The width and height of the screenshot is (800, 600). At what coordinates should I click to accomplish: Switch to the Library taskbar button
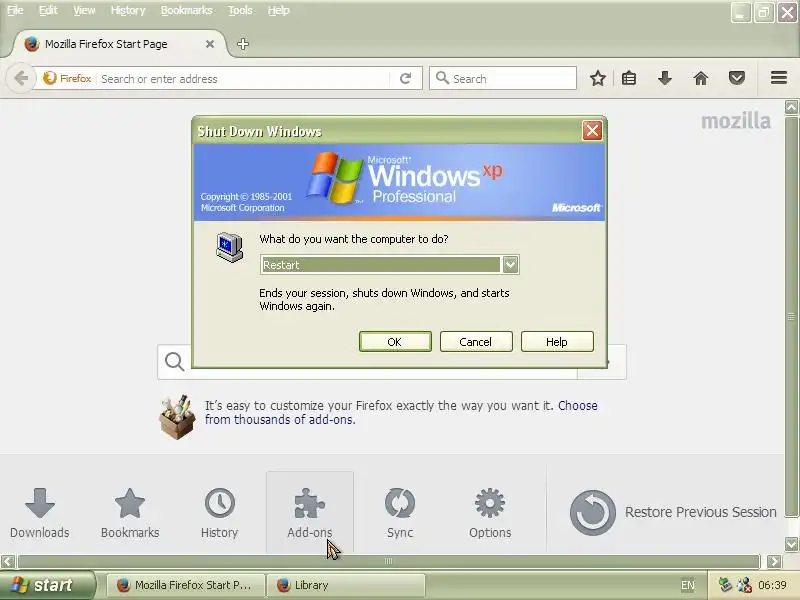(x=346, y=585)
